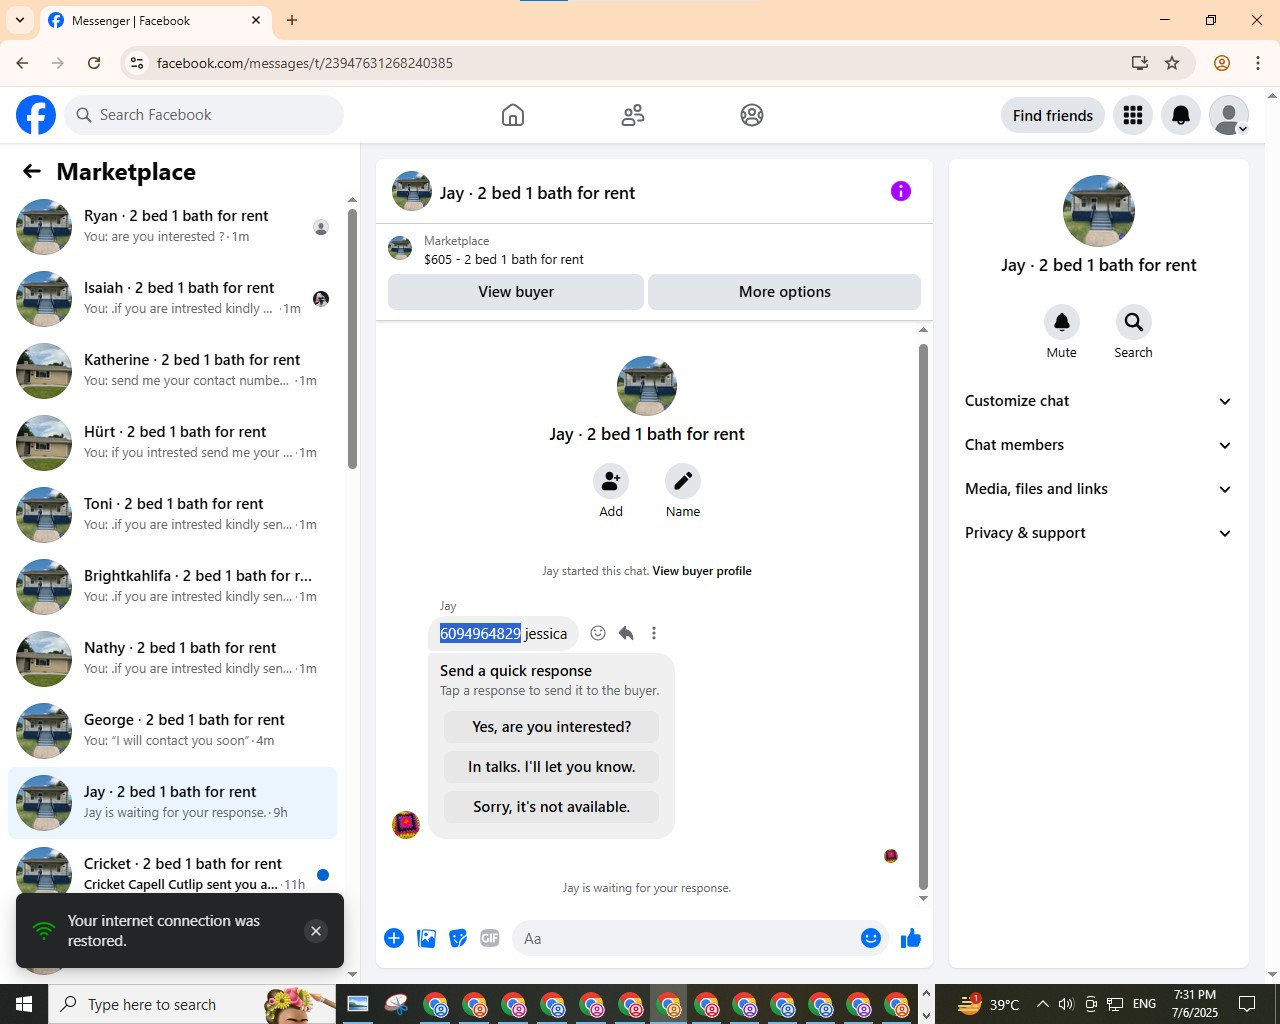1280x1024 pixels.
Task: Mute the Jay conversation
Action: point(1062,322)
